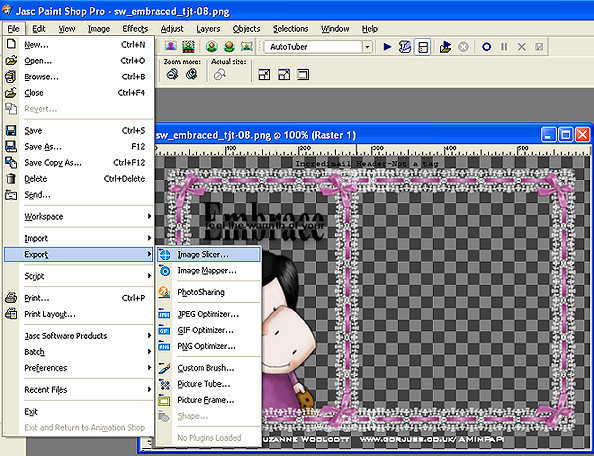
Task: Expand the Export submenu entry
Action: pyautogui.click(x=79, y=255)
